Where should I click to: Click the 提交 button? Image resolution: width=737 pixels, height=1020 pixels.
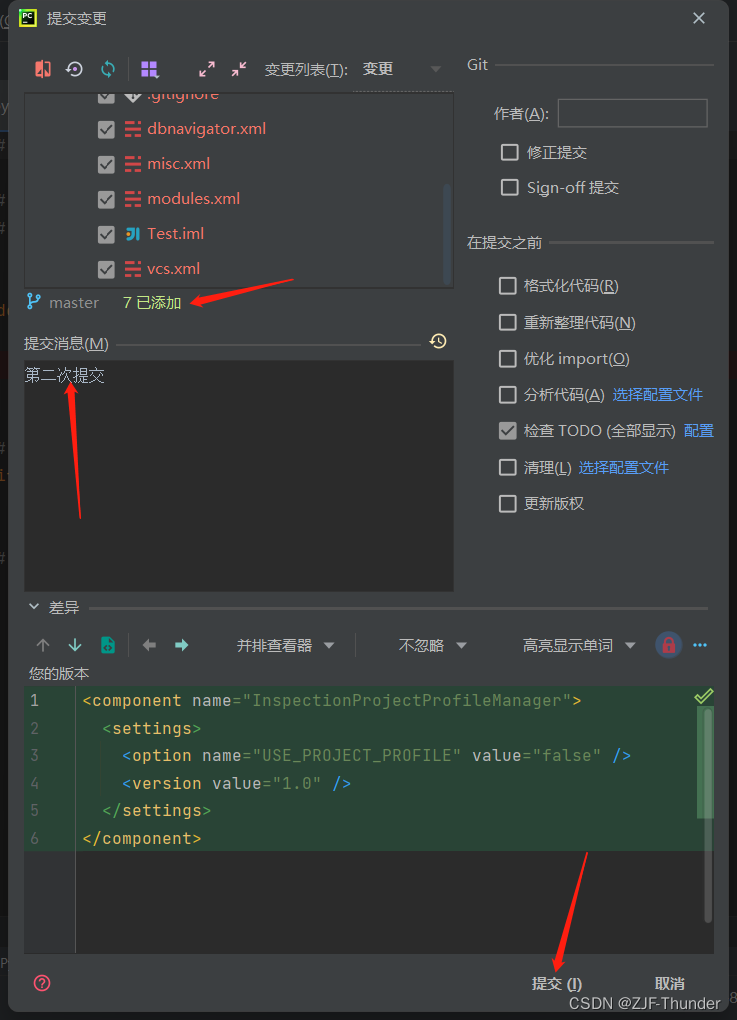click(x=557, y=983)
